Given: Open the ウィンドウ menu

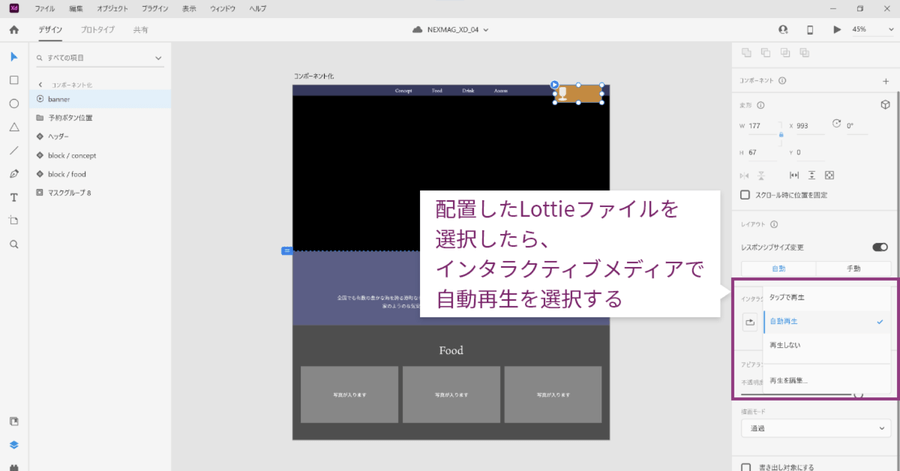Looking at the screenshot, I should tap(223, 9).
